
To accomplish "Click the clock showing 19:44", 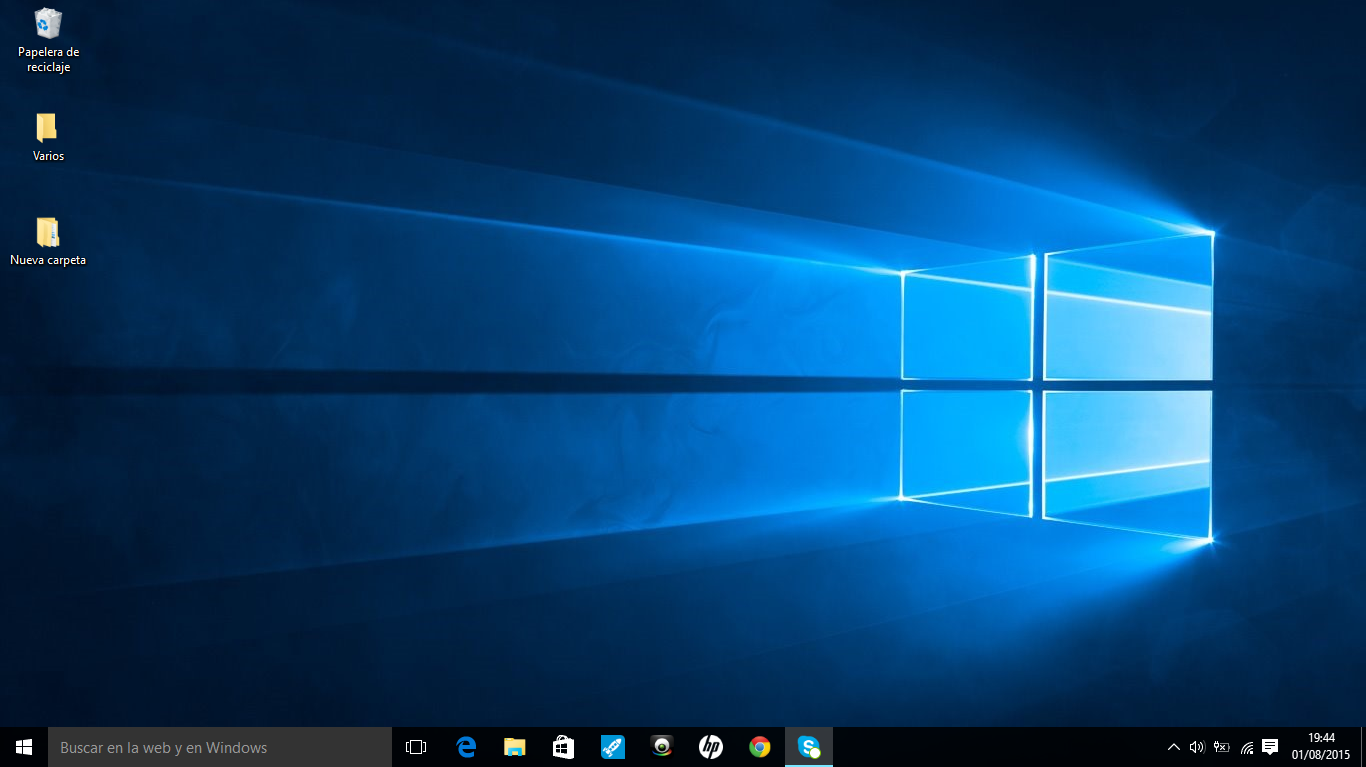I will pos(1321,746).
